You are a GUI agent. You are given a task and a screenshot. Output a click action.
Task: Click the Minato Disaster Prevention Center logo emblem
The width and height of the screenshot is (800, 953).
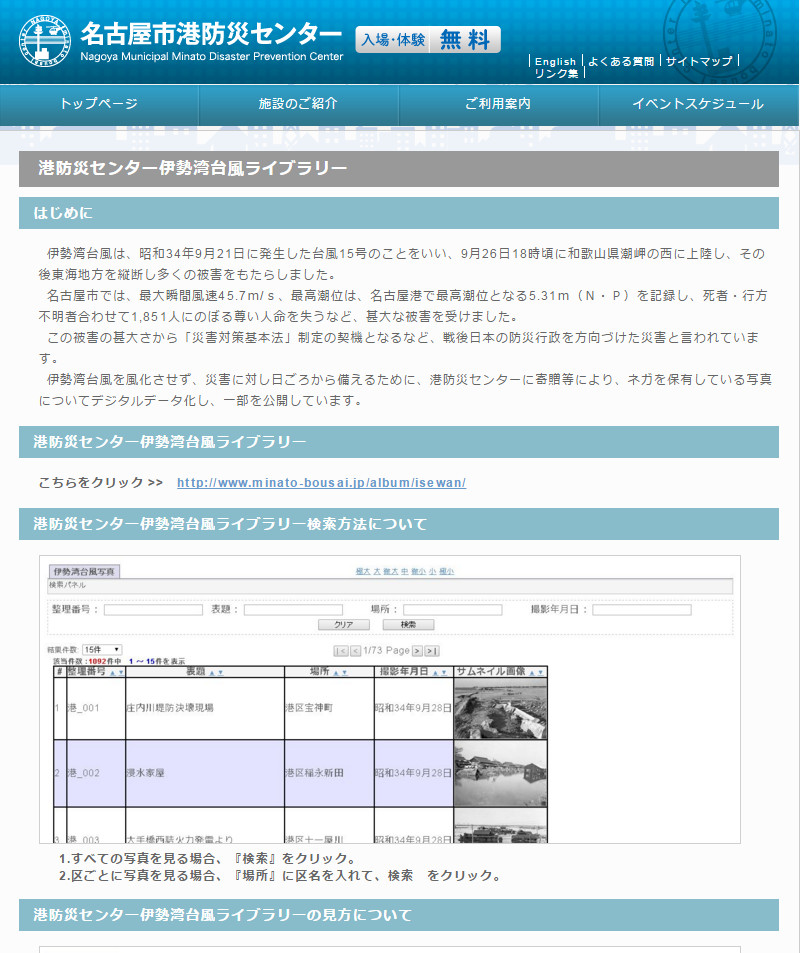point(44,40)
